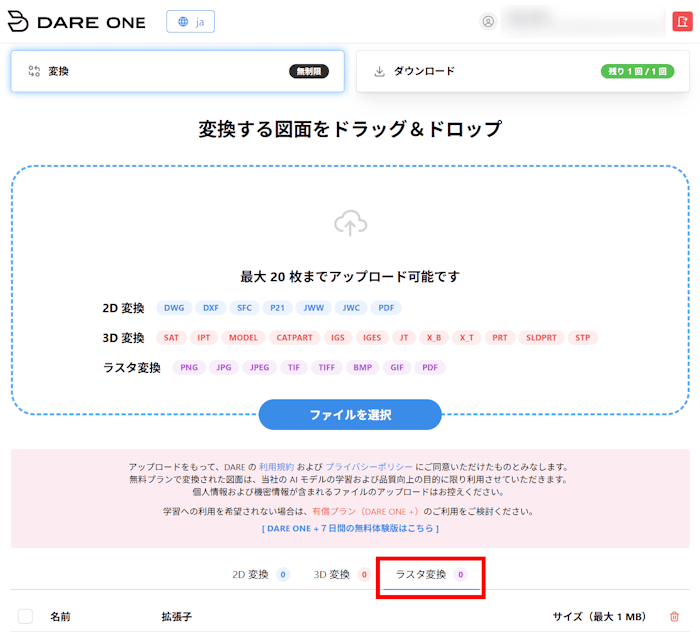The image size is (700, 641).
Task: Open the 変換 conversion panel
Action: (x=178, y=71)
